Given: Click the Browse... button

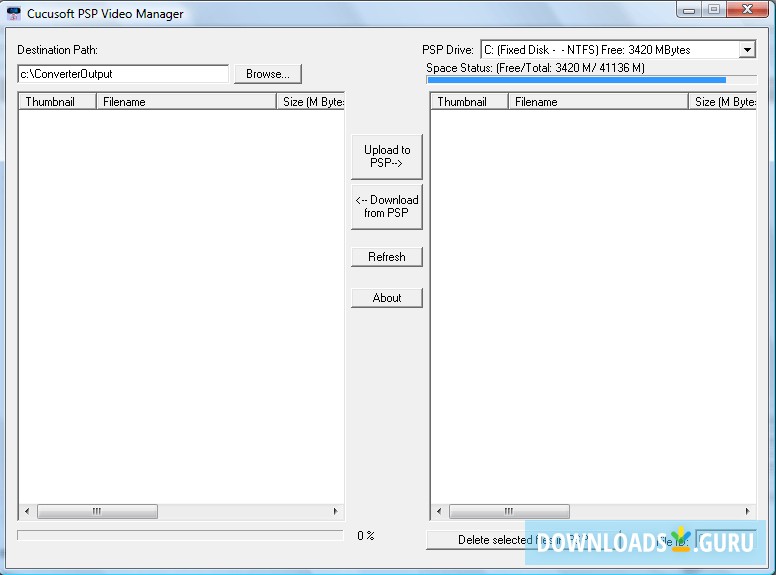Looking at the screenshot, I should point(268,74).
